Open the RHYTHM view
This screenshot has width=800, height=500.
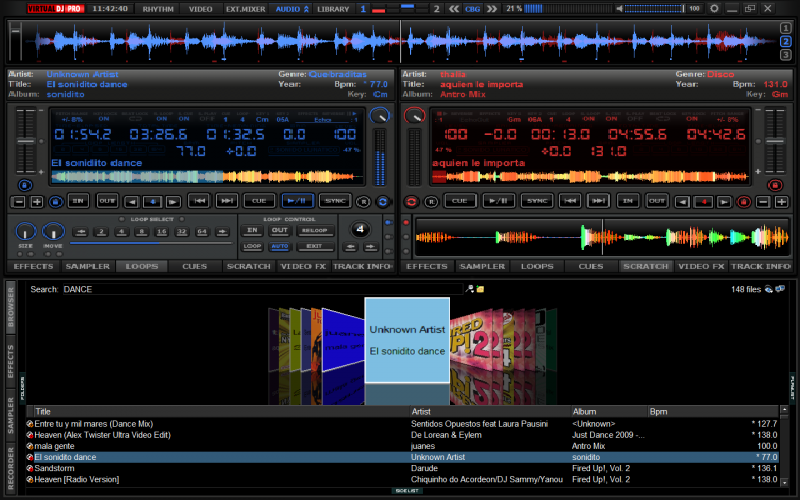tap(158, 9)
